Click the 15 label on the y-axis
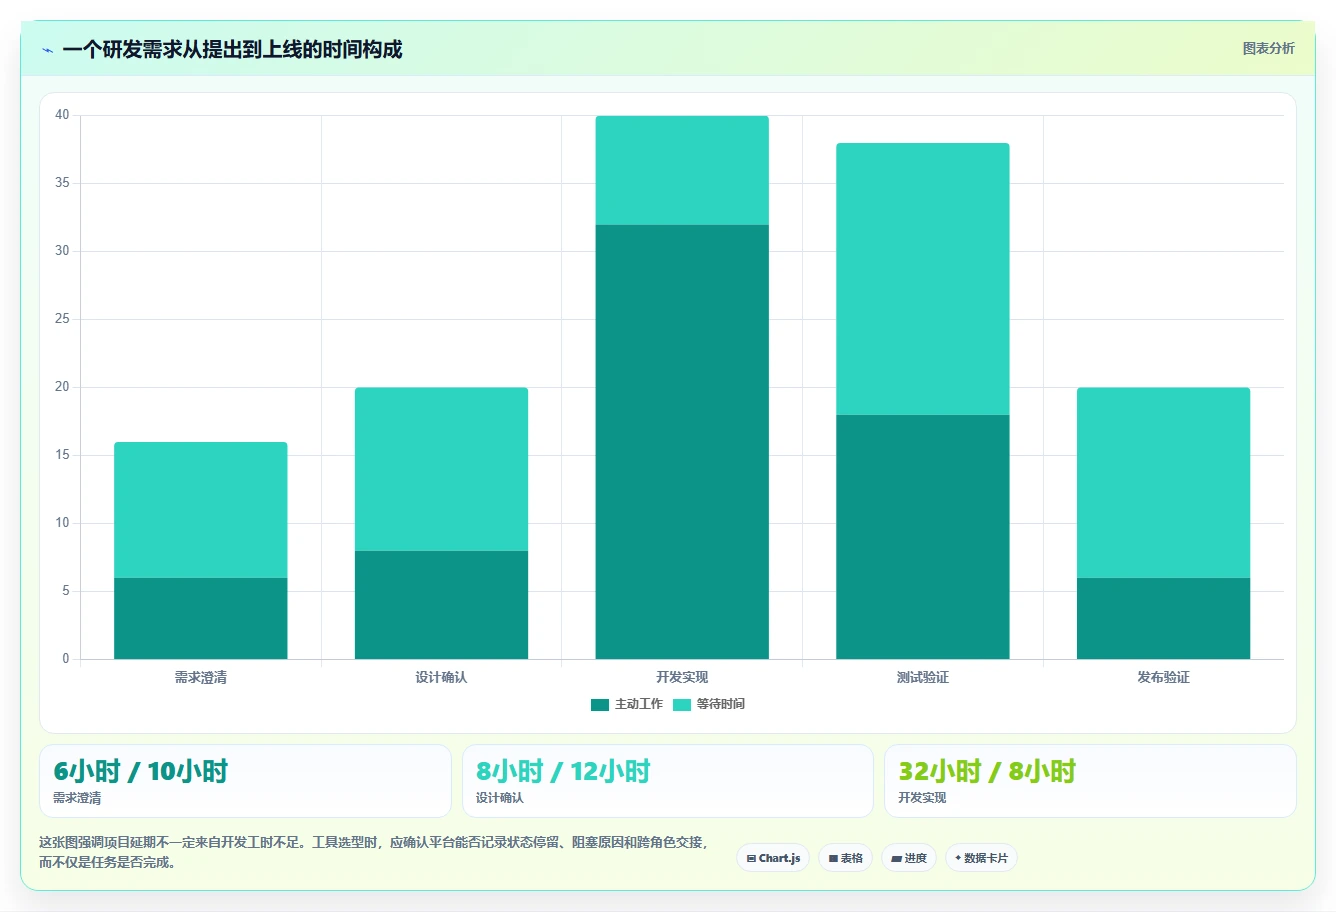This screenshot has width=1336, height=912. (x=62, y=455)
